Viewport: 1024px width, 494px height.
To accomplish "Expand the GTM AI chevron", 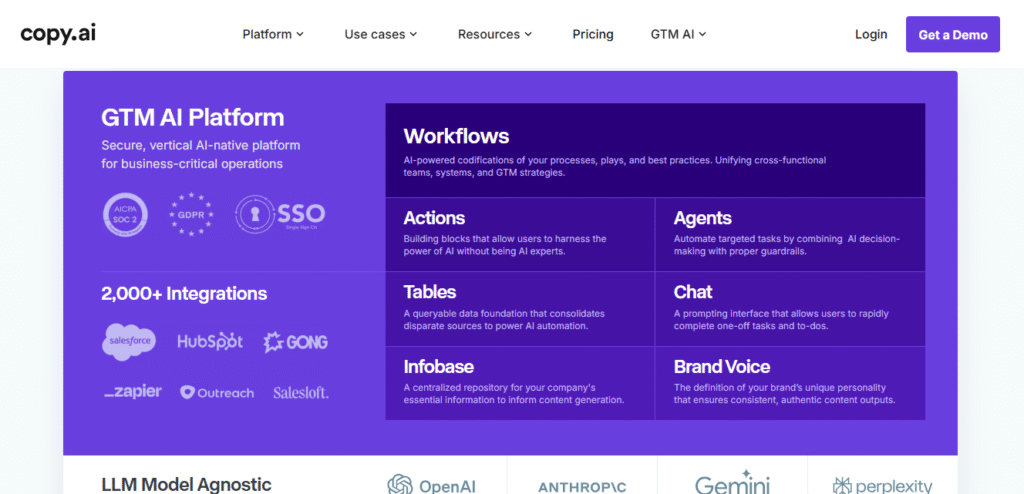I will 703,34.
